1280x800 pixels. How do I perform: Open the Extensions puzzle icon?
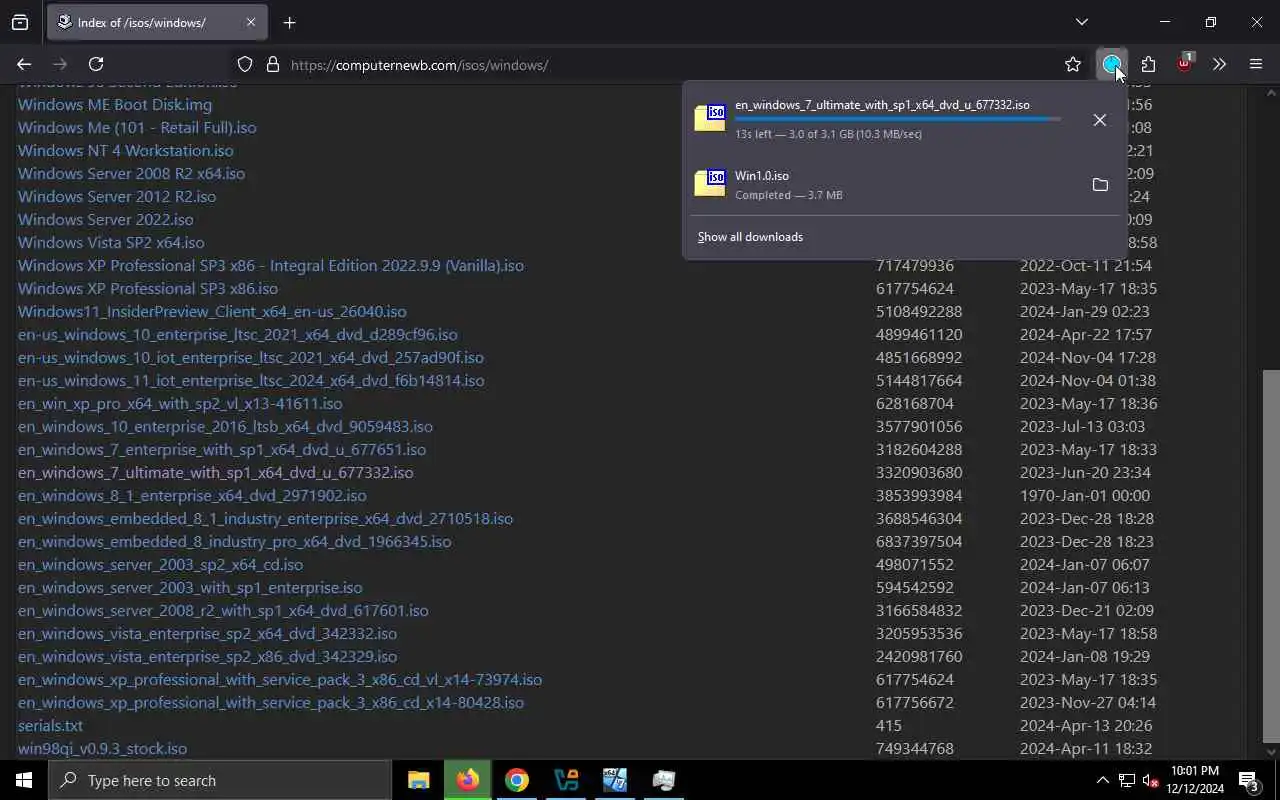[x=1148, y=64]
